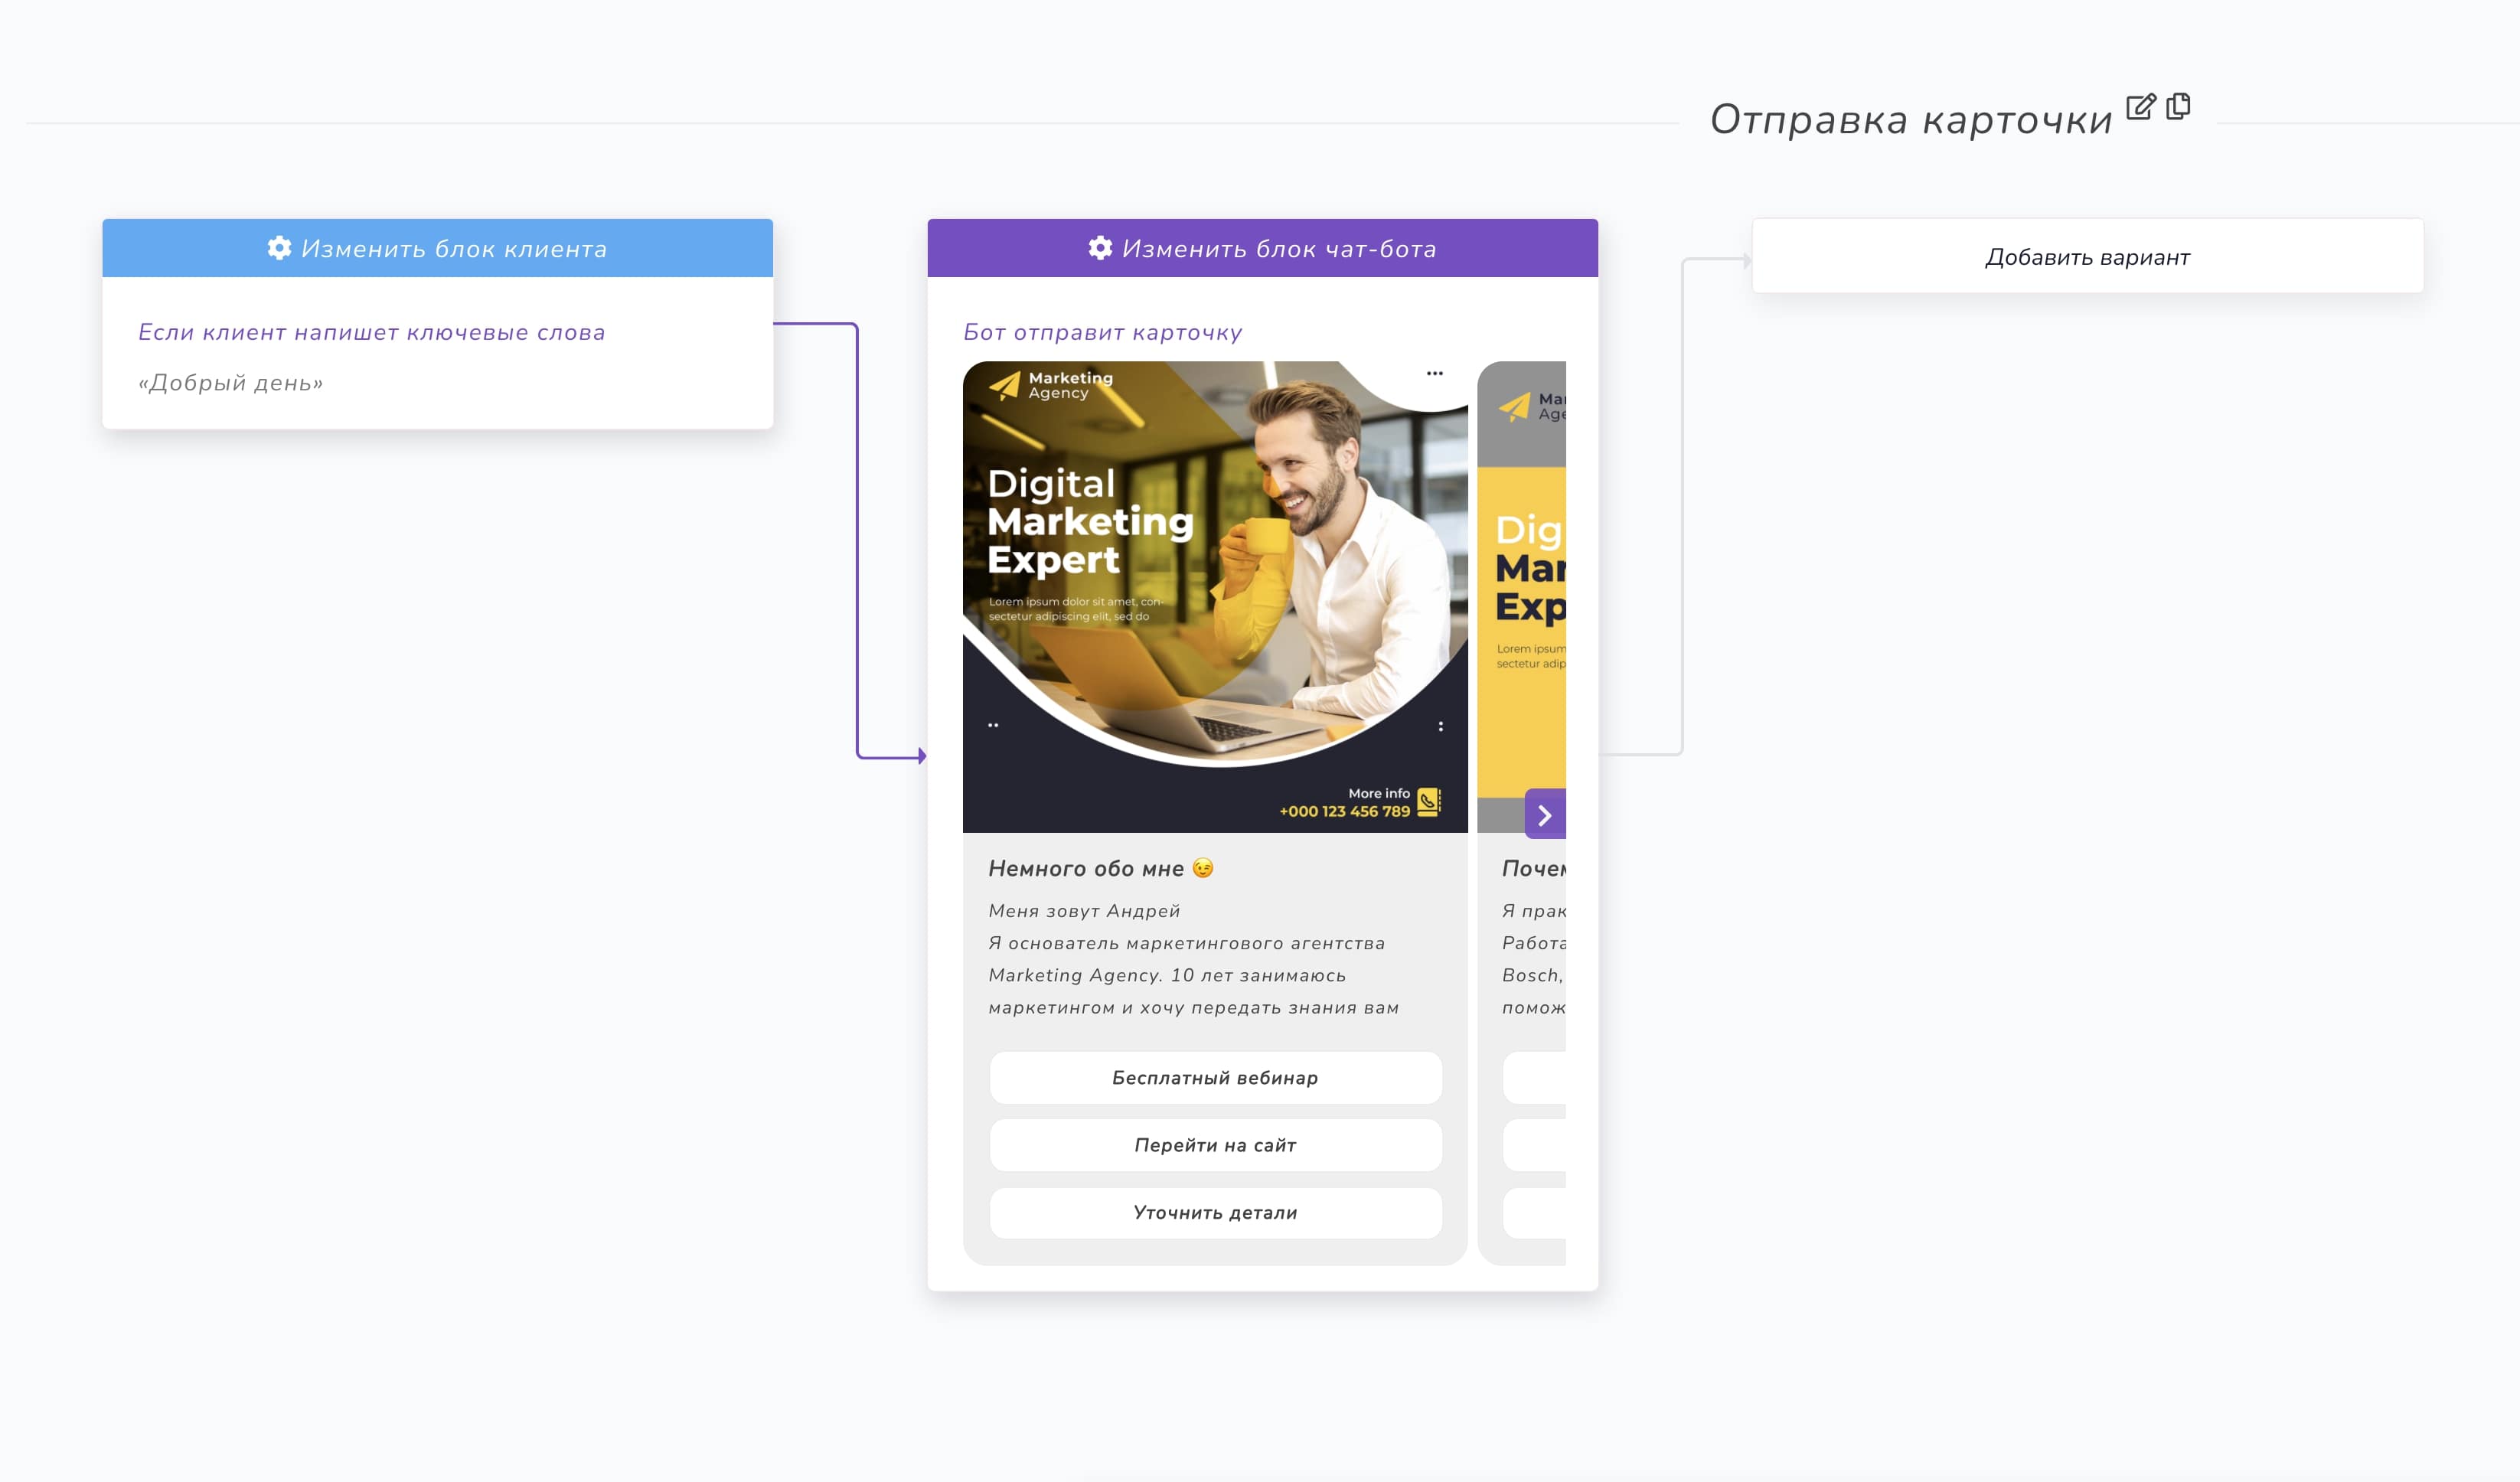Image resolution: width=2520 pixels, height=1482 pixels.
Task: Click the winking emoji in card title
Action: pyautogui.click(x=1203, y=868)
